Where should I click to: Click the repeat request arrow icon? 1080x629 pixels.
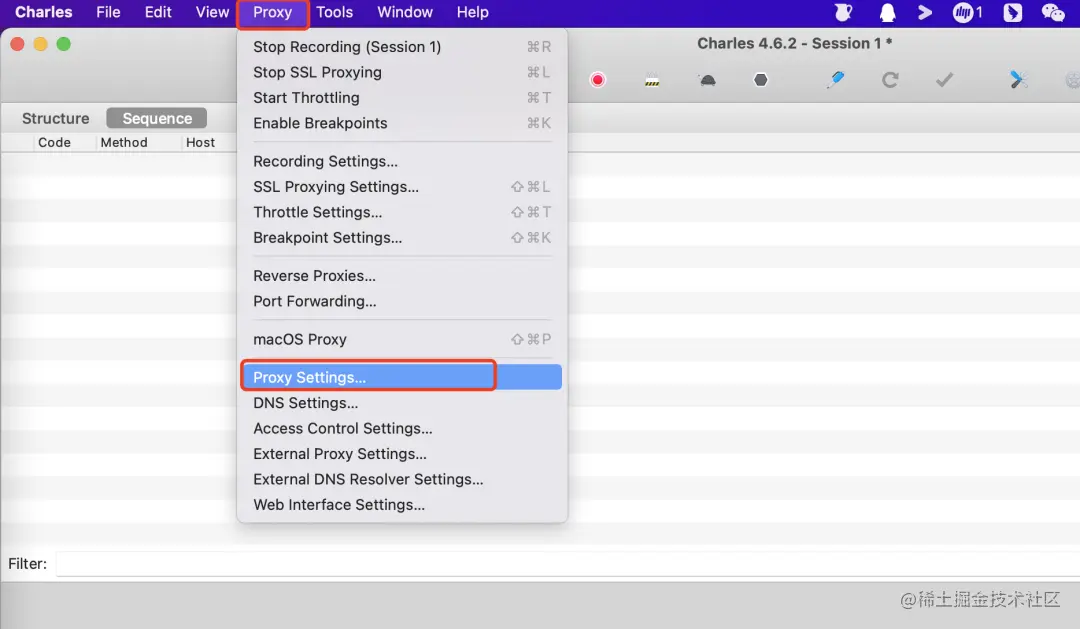coord(890,80)
